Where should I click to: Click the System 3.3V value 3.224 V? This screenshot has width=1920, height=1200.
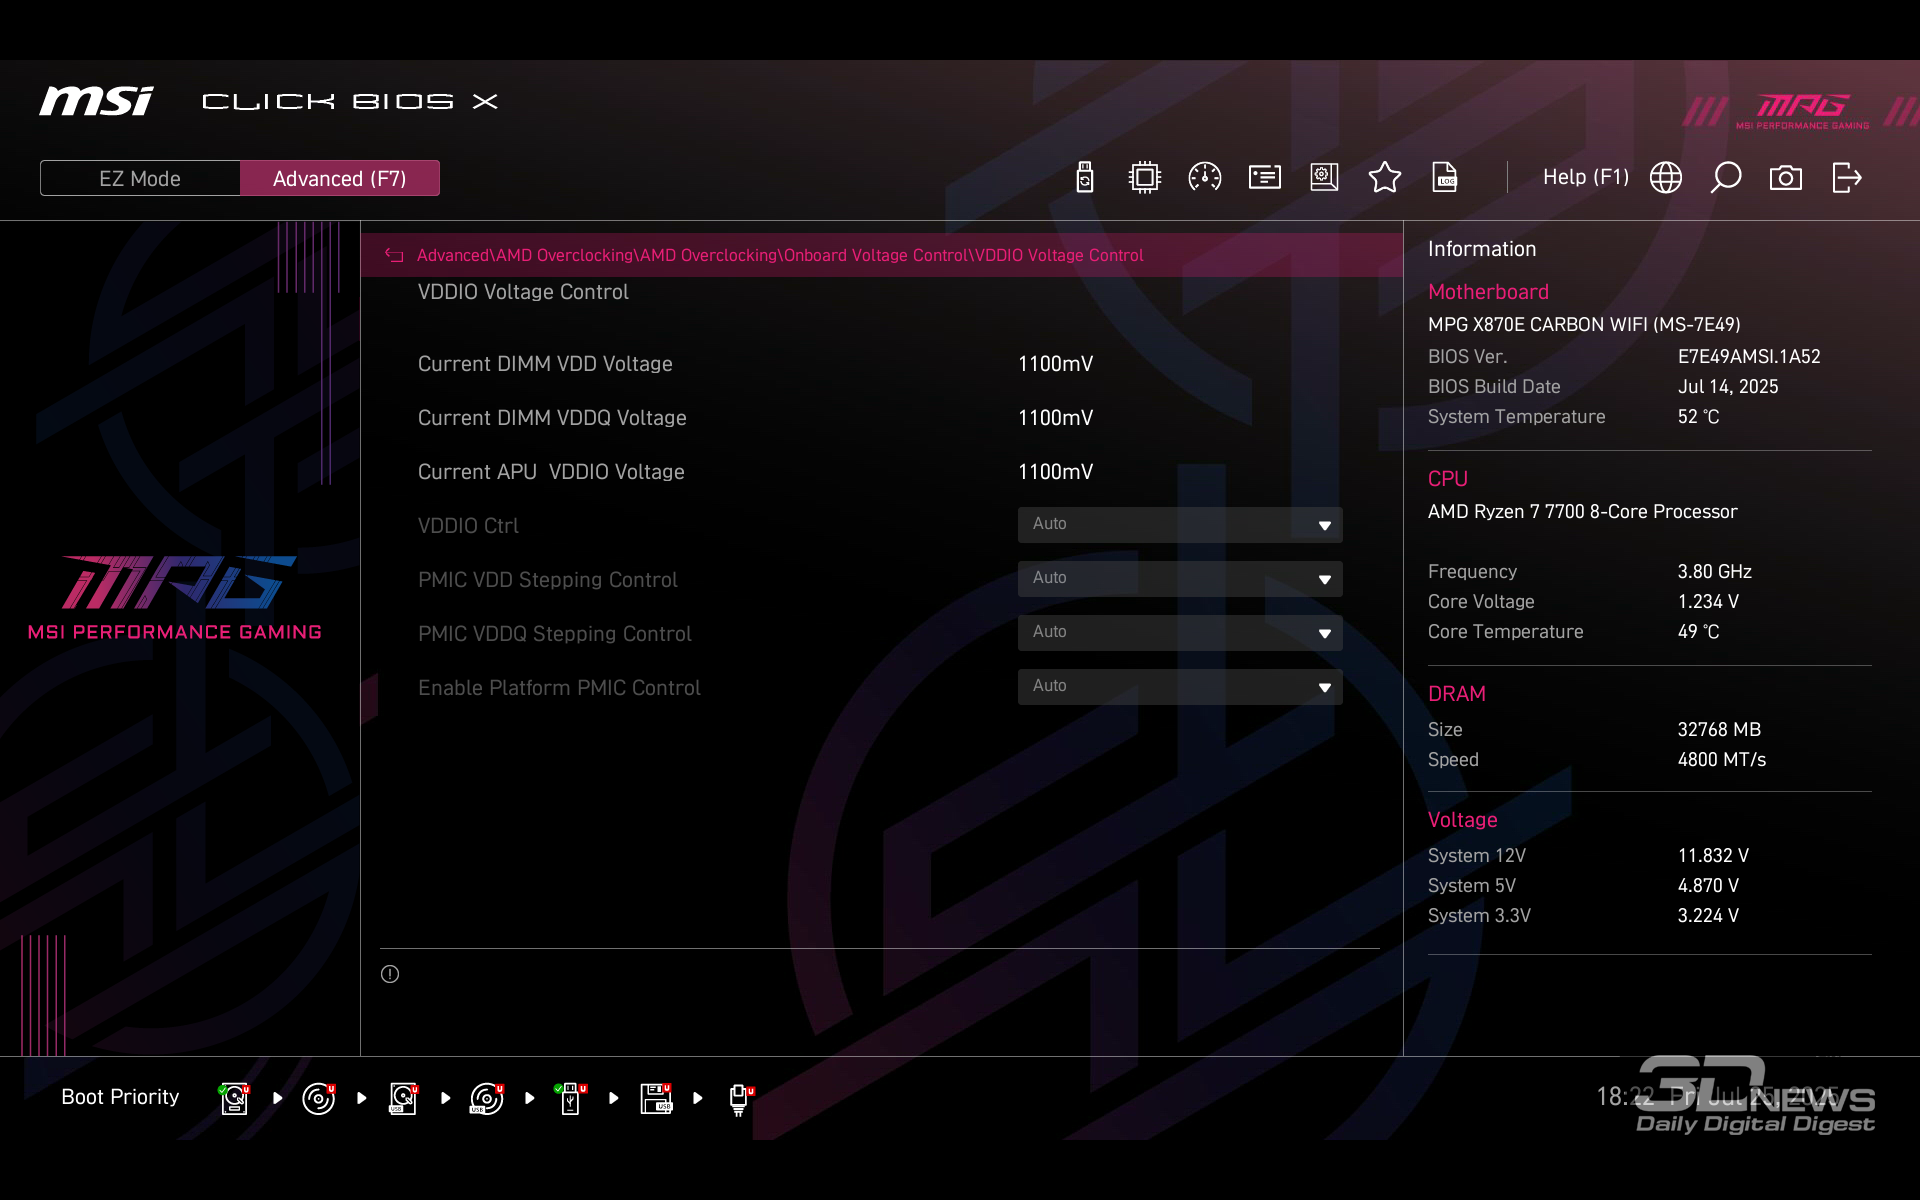[1708, 916]
